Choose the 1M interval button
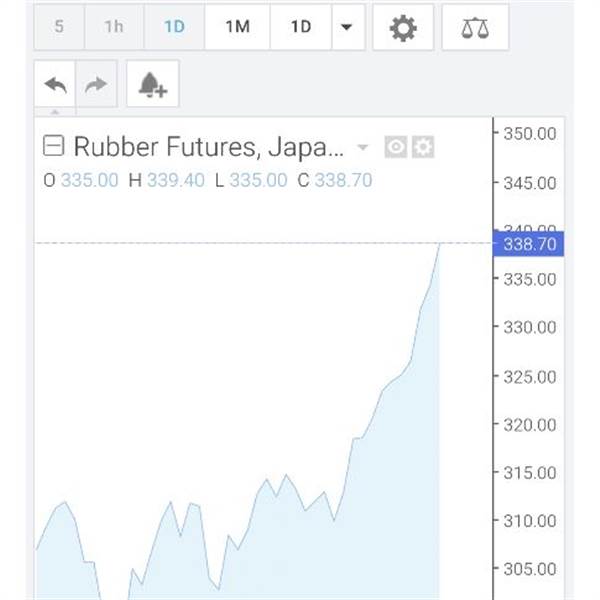600x600 pixels. pos(237,27)
